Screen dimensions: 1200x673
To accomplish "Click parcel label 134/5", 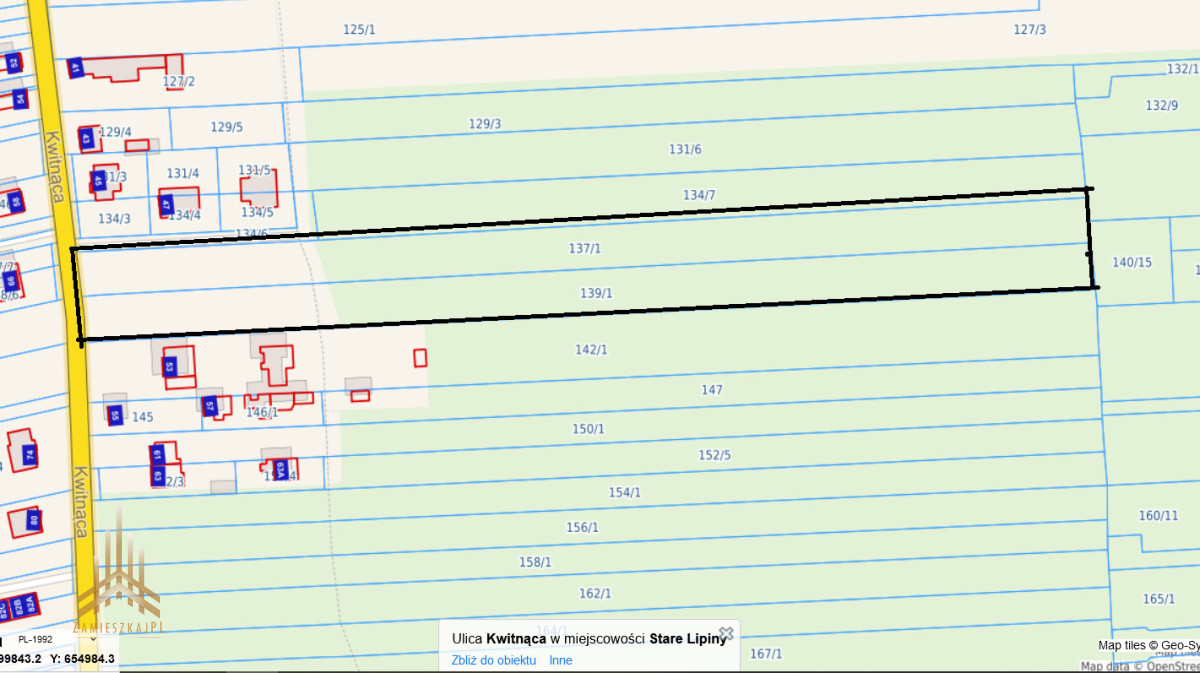I will pos(257,212).
